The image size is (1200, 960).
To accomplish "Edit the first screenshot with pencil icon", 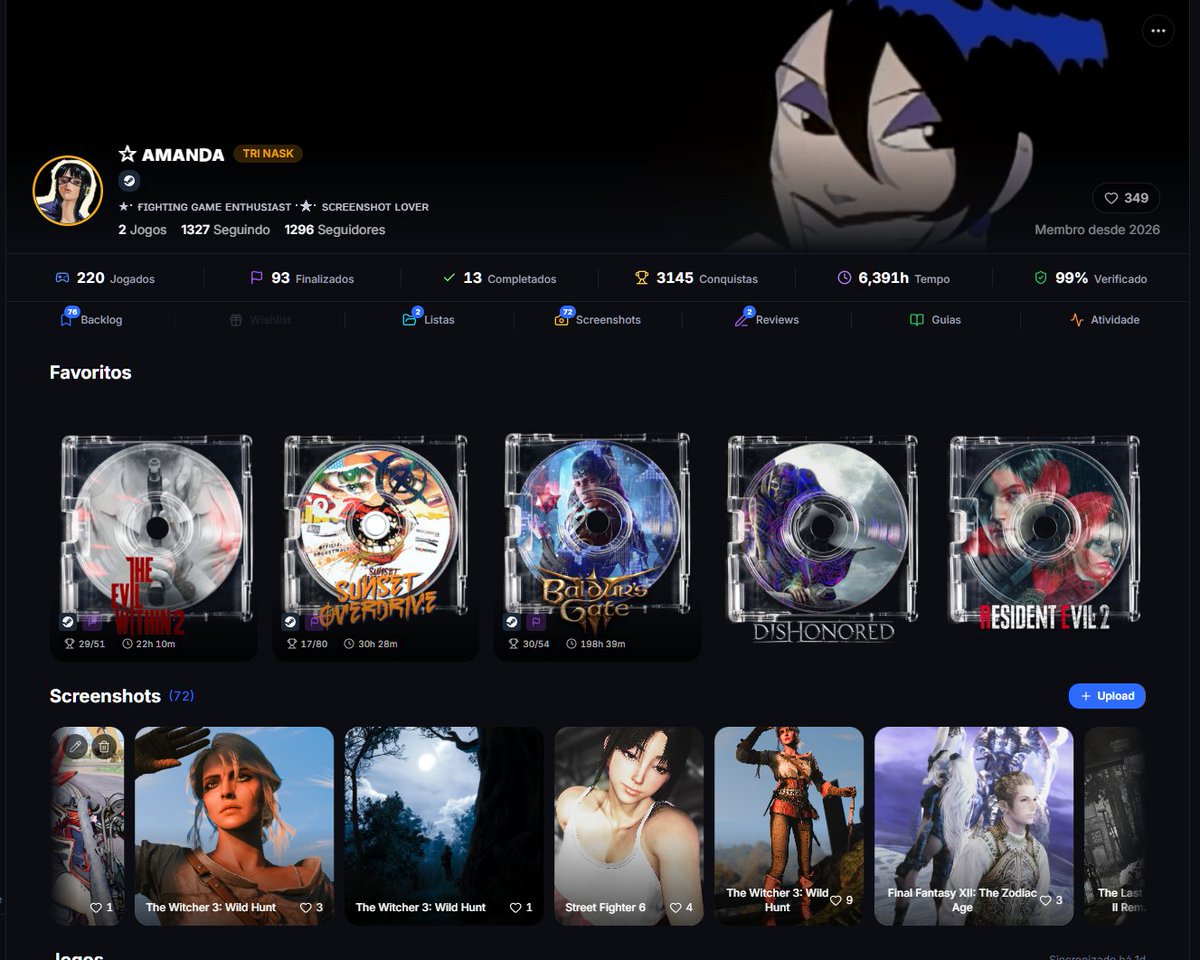I will (x=76, y=746).
